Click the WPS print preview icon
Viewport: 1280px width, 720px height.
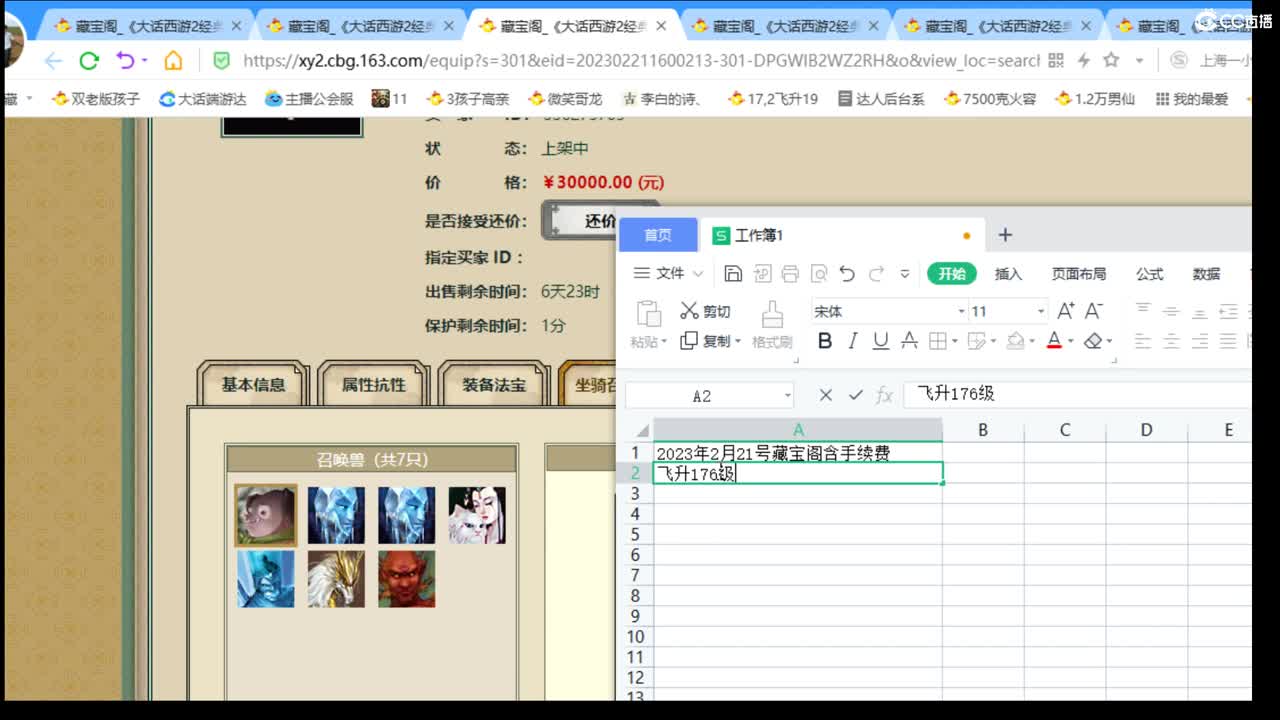click(x=819, y=273)
